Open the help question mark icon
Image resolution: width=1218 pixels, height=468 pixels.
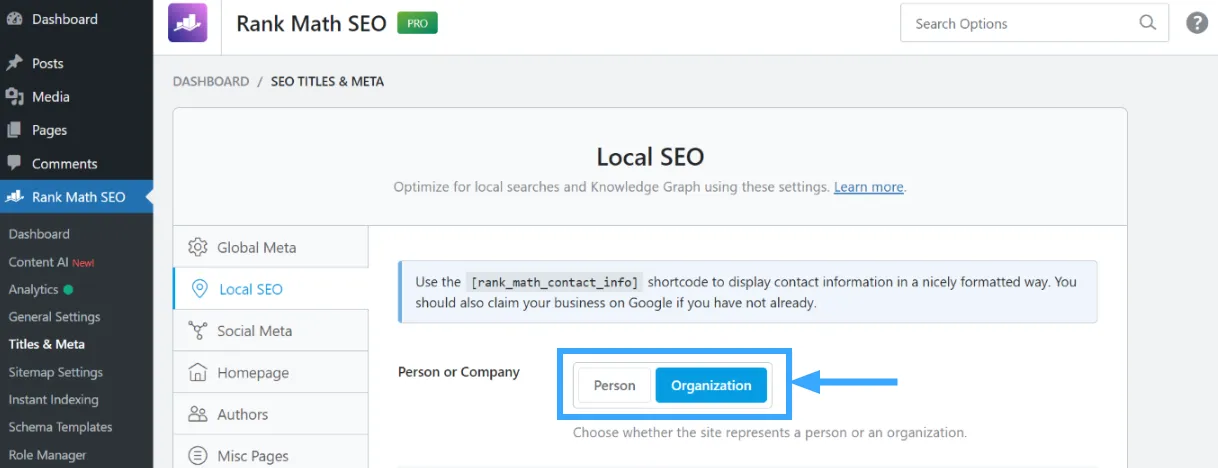[1196, 23]
